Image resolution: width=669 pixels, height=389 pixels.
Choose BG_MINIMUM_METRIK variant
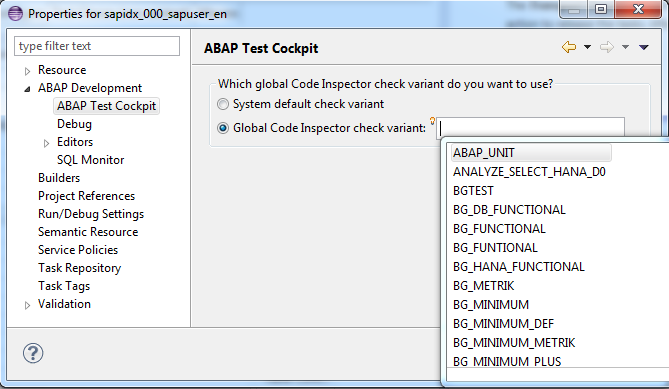(514, 343)
